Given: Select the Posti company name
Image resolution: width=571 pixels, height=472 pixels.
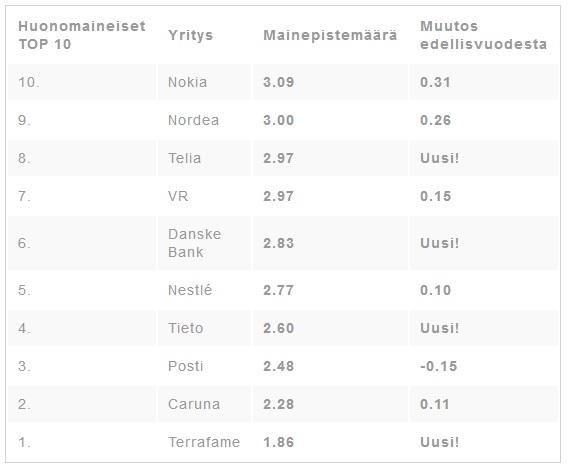Looking at the screenshot, I should (186, 366).
